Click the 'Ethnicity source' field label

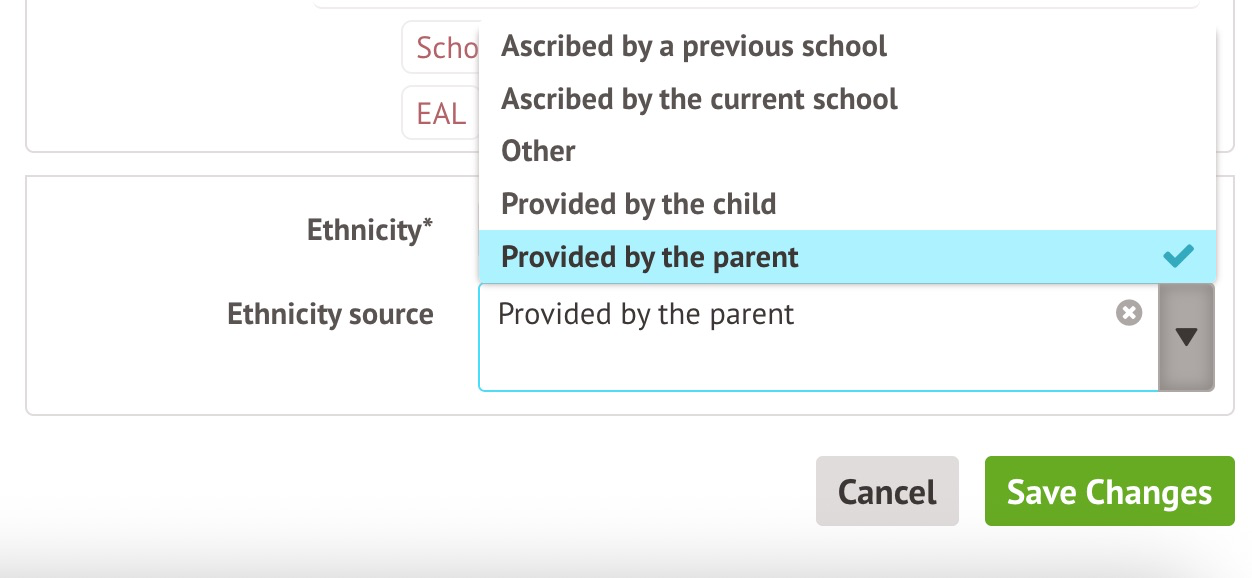(x=330, y=314)
